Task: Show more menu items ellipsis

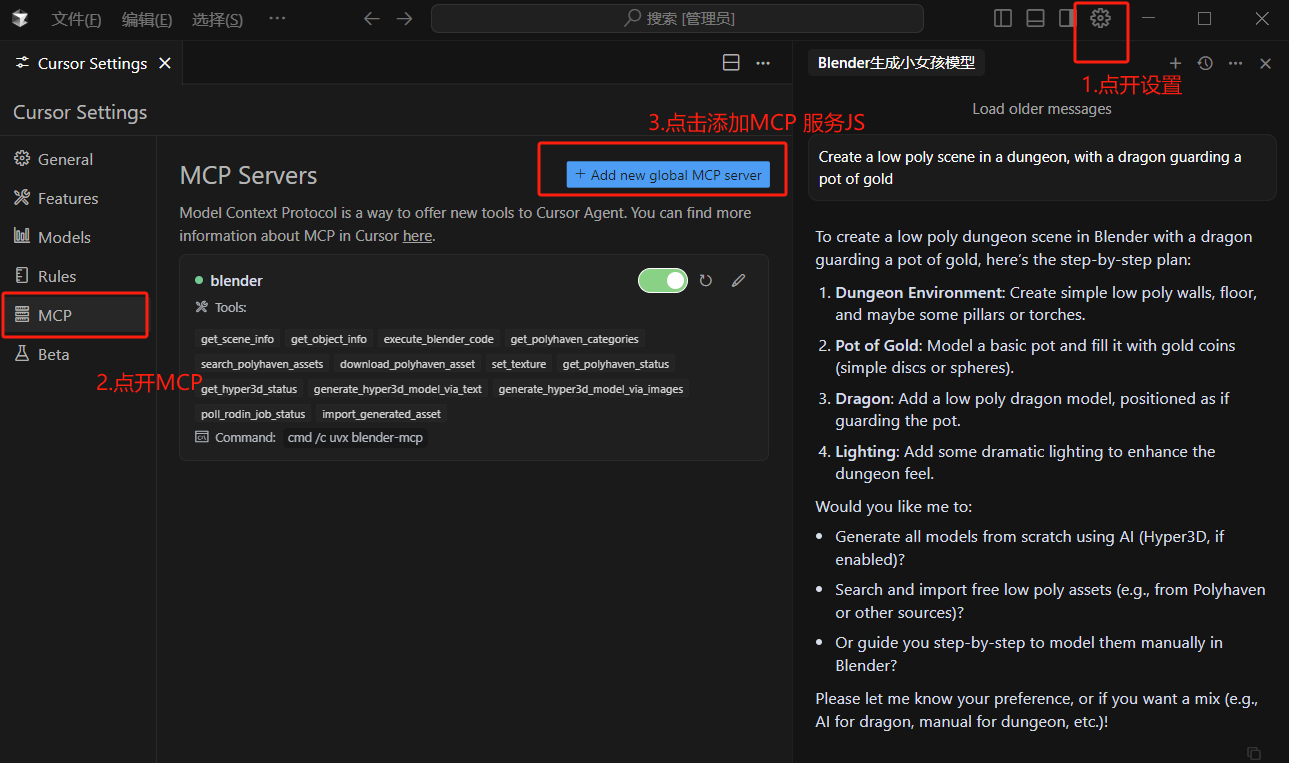Action: click(x=277, y=18)
